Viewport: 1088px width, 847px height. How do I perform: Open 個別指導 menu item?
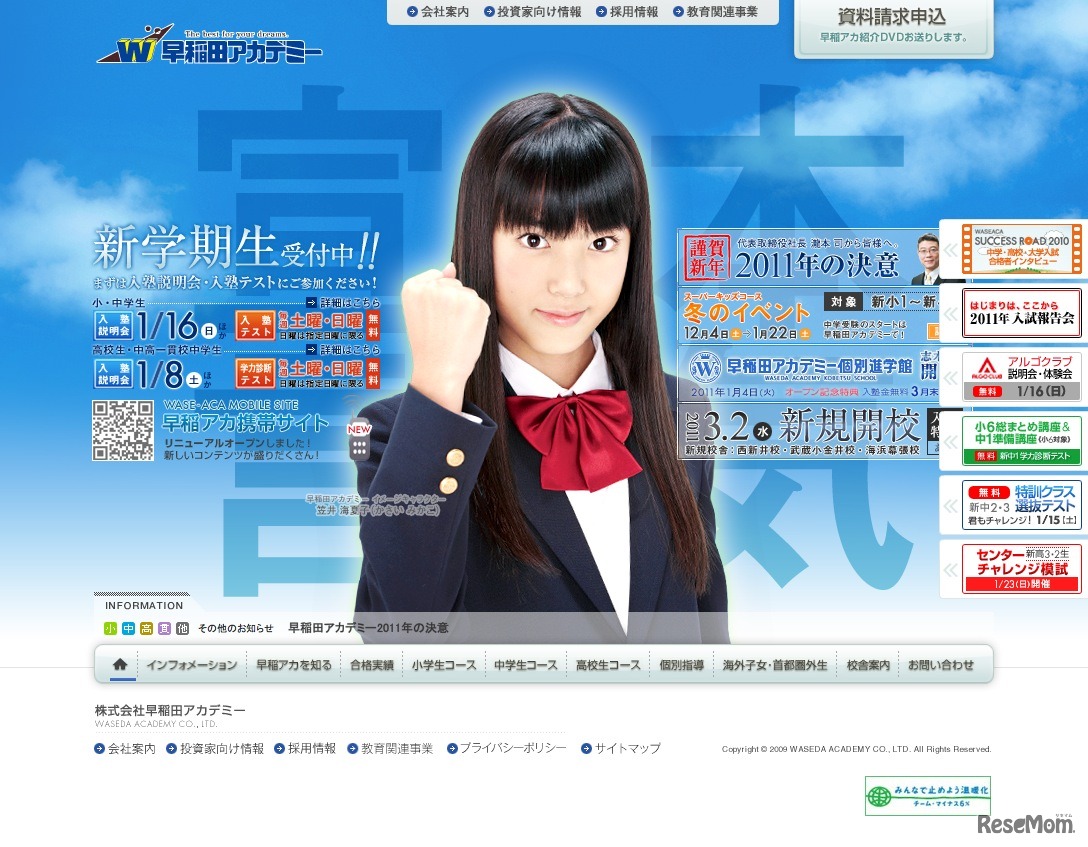(681, 665)
